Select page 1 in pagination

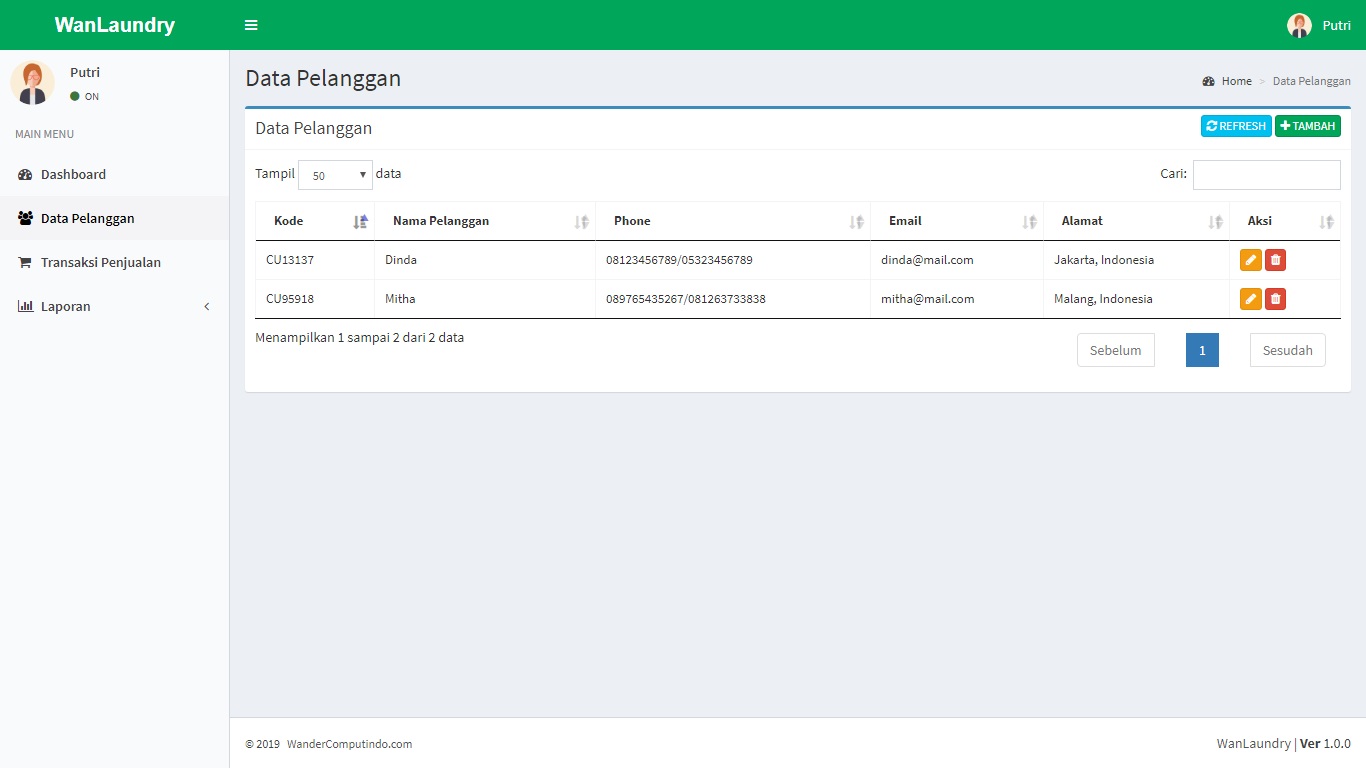click(x=1202, y=350)
